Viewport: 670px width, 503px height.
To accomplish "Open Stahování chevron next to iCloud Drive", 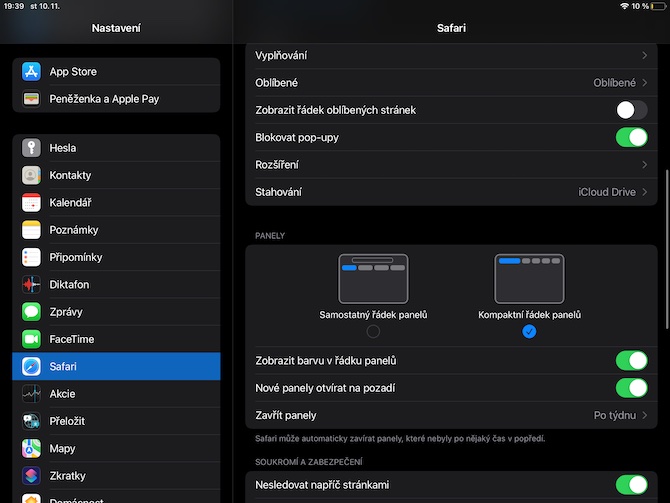I will click(644, 192).
